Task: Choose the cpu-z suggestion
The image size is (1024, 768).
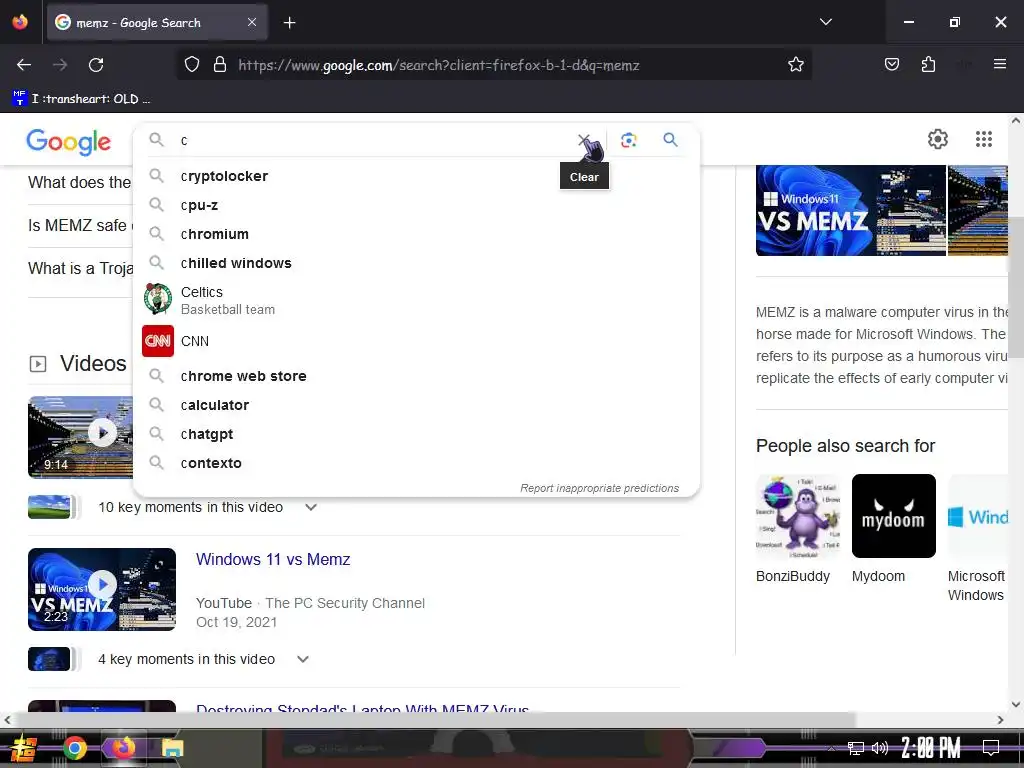Action: click(x=415, y=205)
